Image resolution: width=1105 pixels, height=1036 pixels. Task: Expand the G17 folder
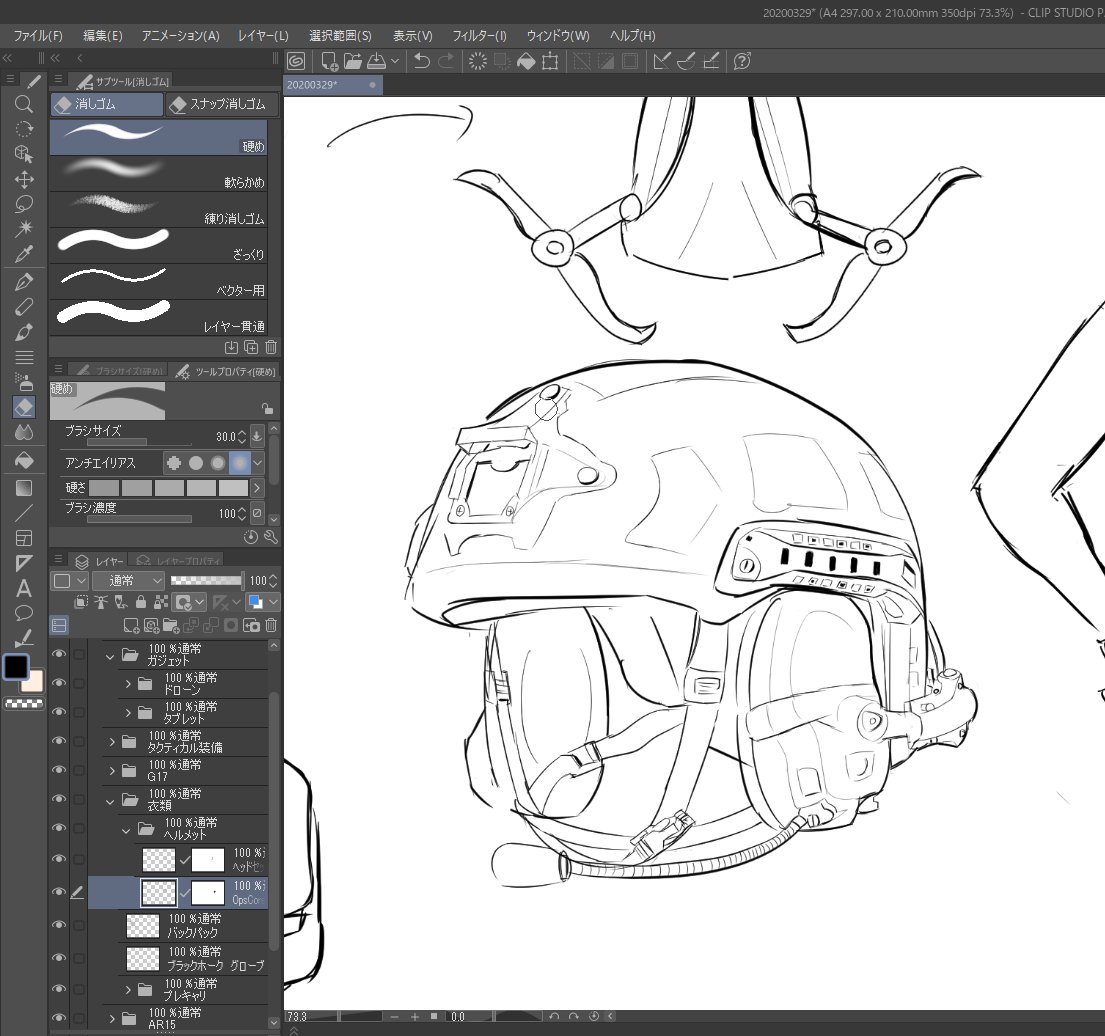(112, 771)
